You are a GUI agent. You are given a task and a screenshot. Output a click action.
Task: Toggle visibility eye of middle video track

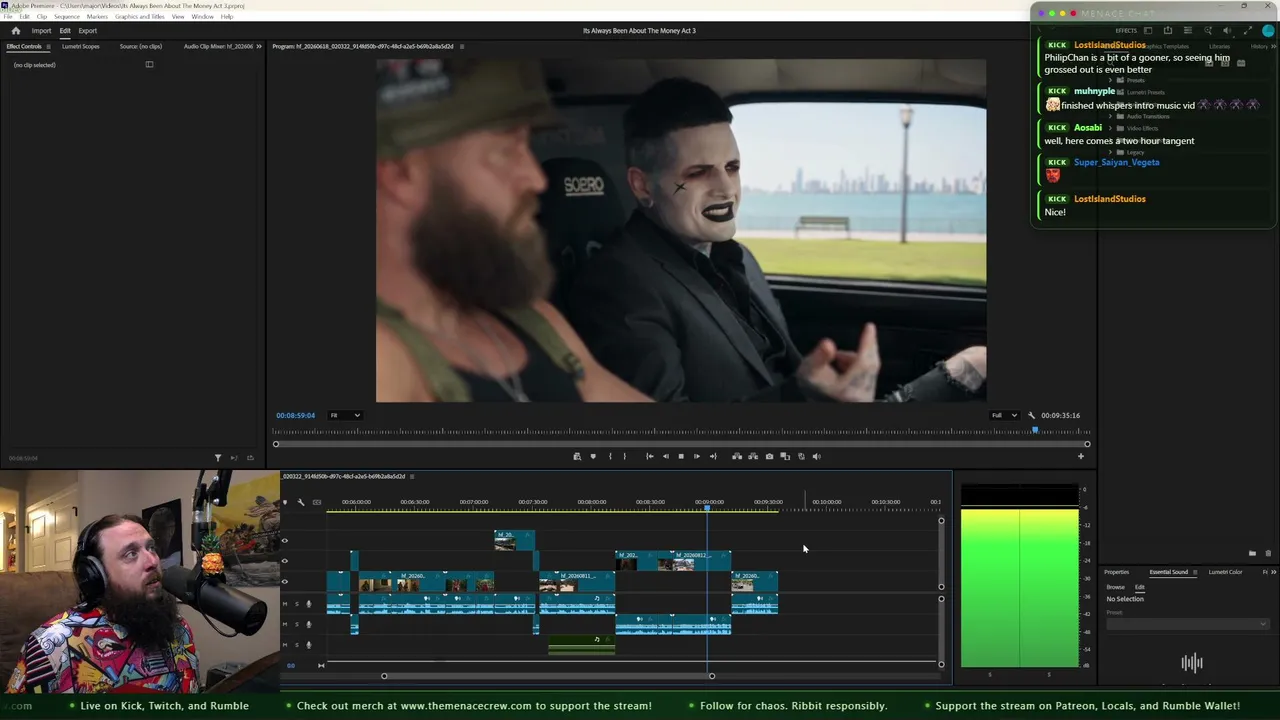pyautogui.click(x=285, y=561)
